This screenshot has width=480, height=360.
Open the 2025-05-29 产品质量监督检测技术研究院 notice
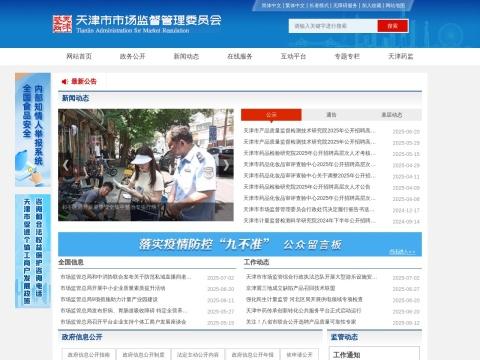click(x=309, y=142)
